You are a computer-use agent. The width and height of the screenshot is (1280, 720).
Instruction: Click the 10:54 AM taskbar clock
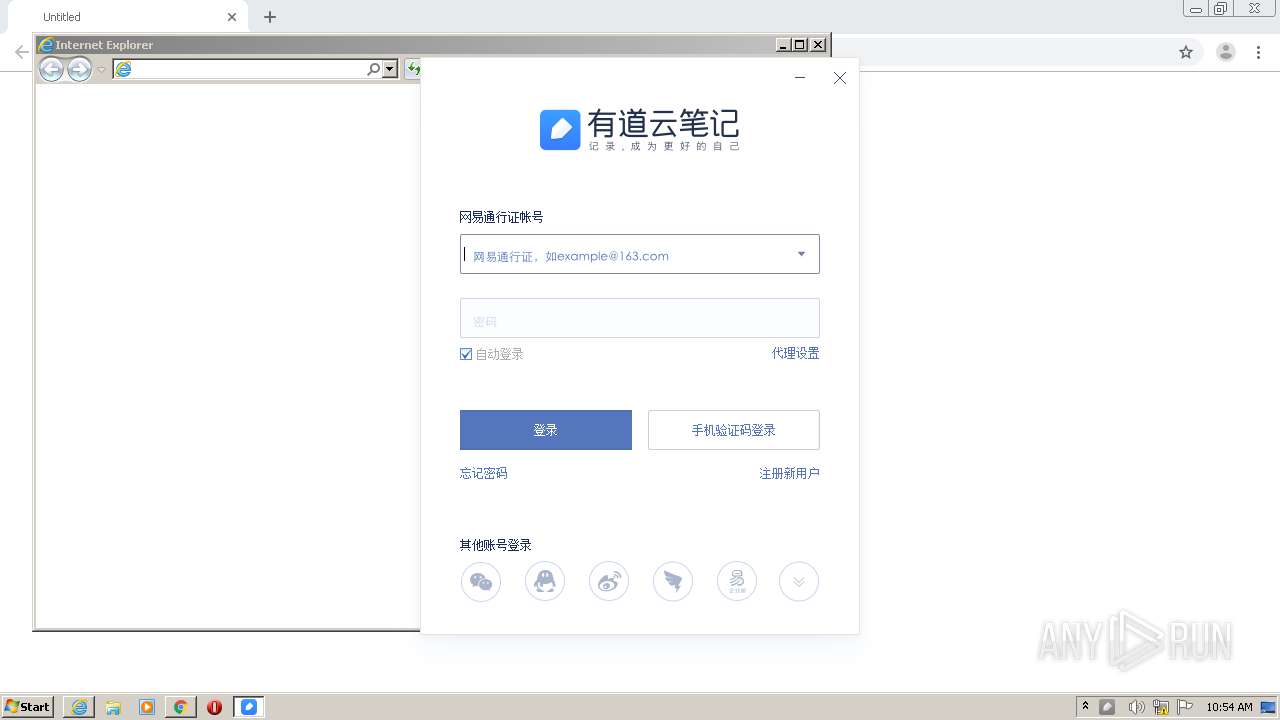(1229, 707)
